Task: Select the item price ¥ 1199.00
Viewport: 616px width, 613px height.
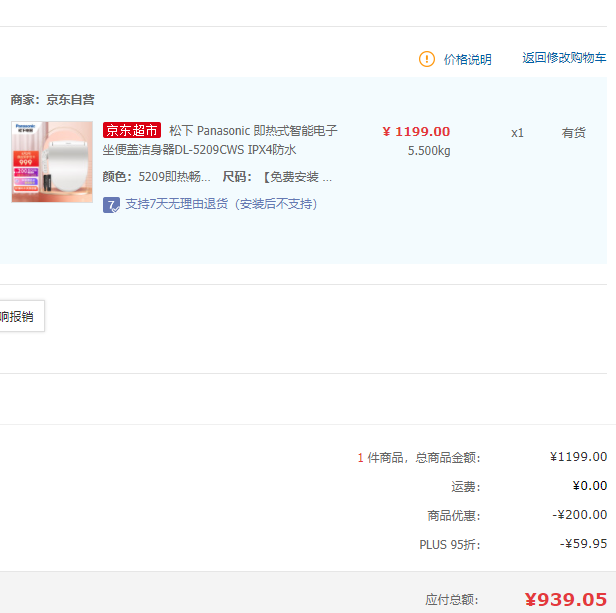Action: pos(416,132)
